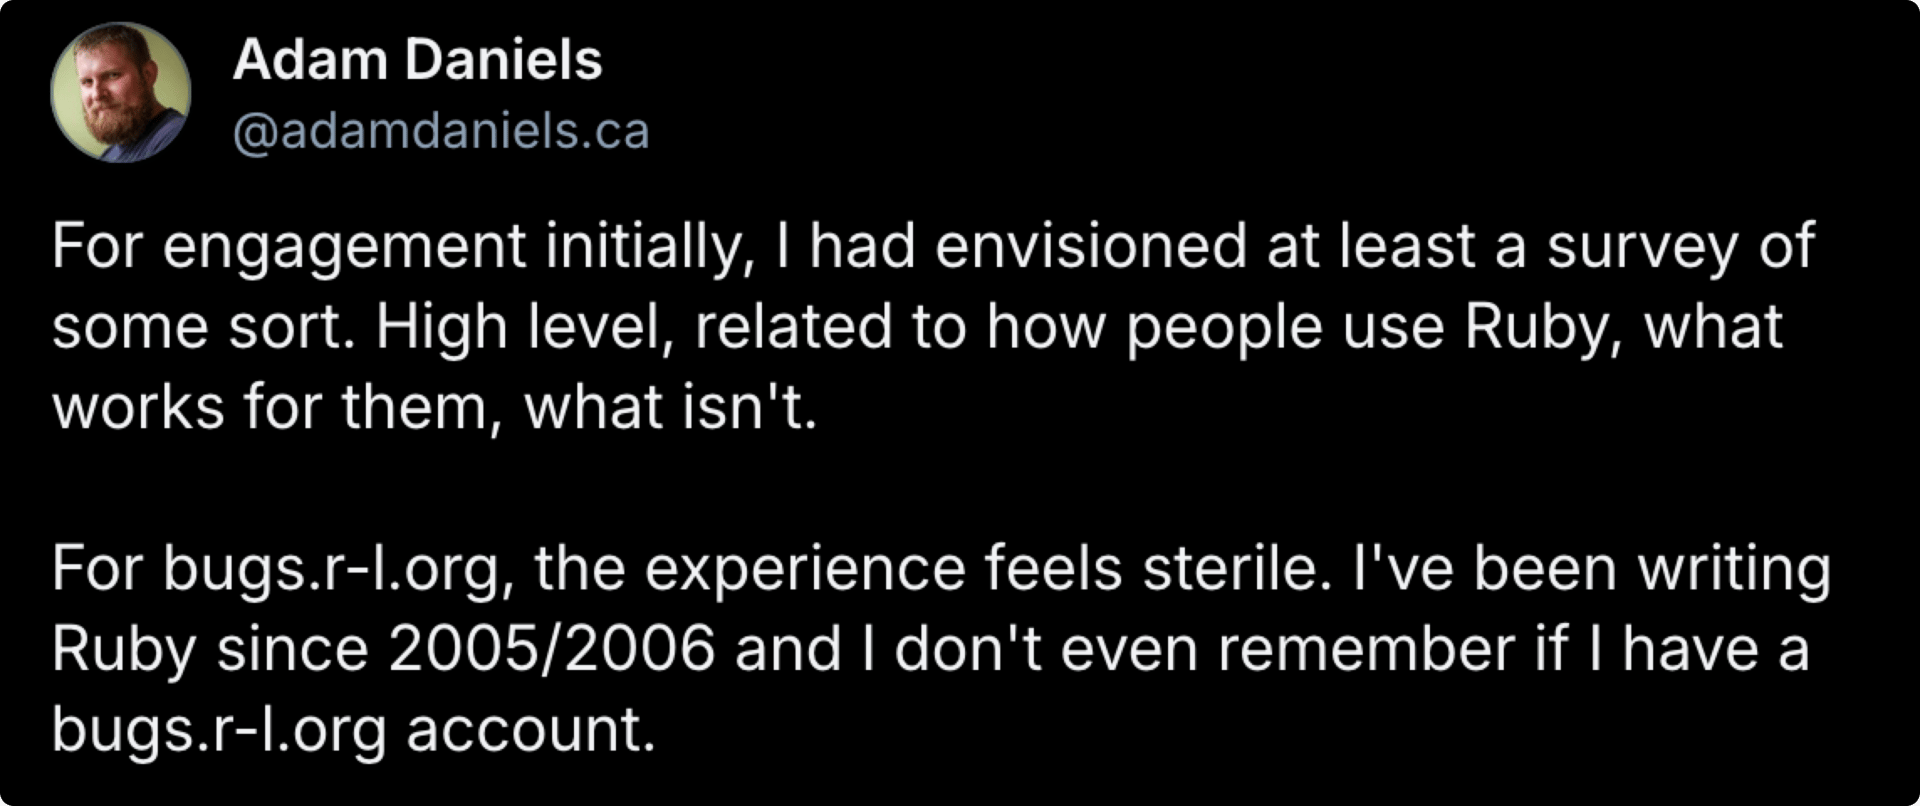Click the word "writing" in the post

1734,570
